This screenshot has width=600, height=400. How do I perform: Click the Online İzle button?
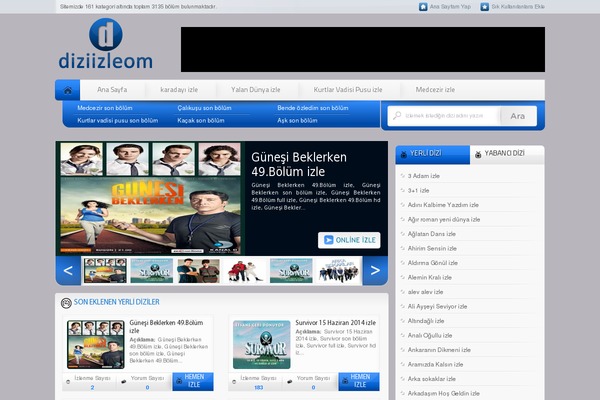click(349, 240)
